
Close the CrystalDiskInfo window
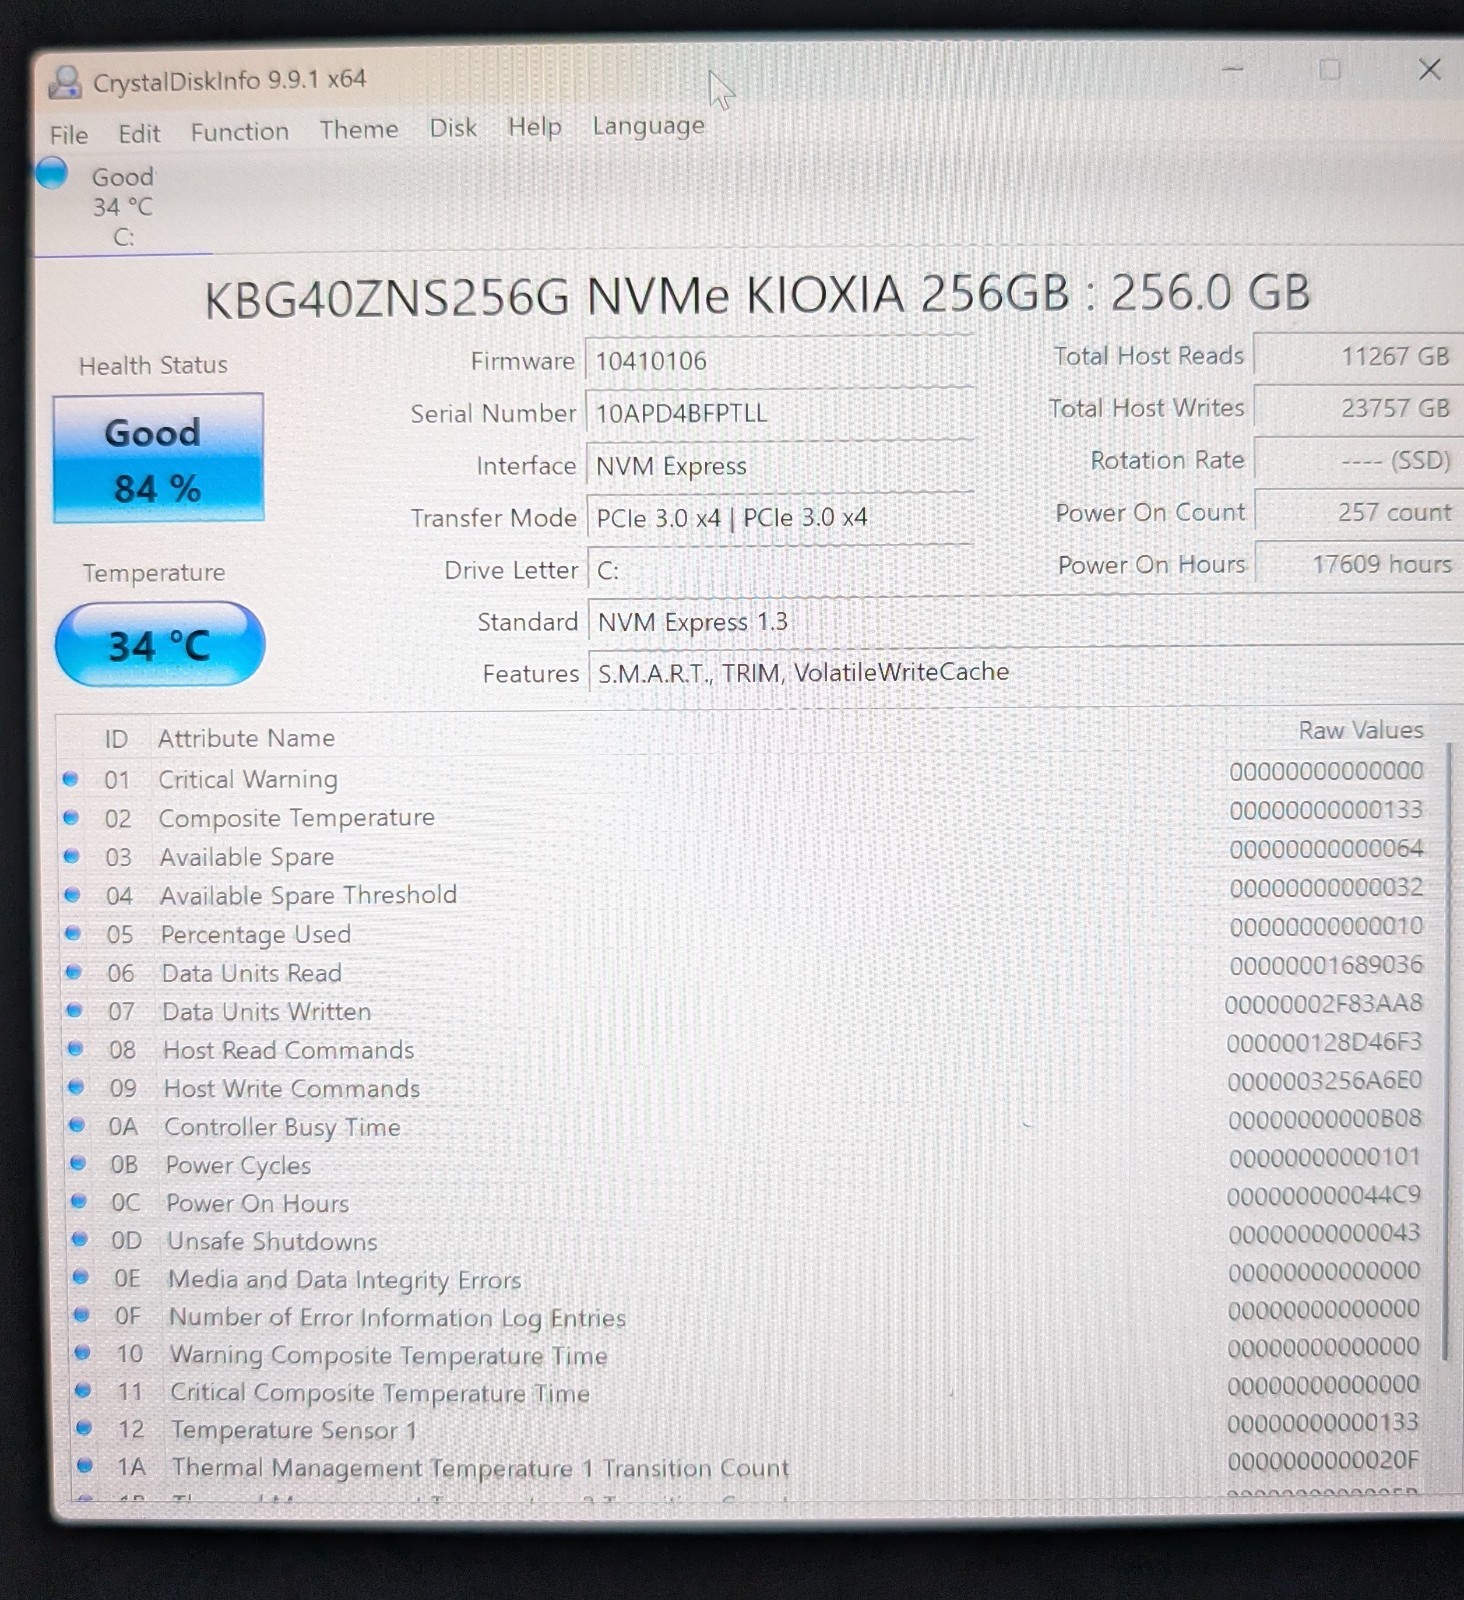coord(1430,69)
